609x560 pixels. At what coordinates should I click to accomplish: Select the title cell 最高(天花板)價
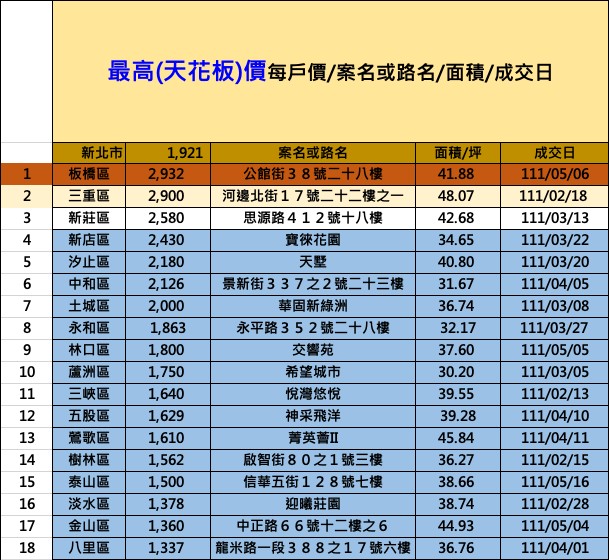tap(330, 72)
